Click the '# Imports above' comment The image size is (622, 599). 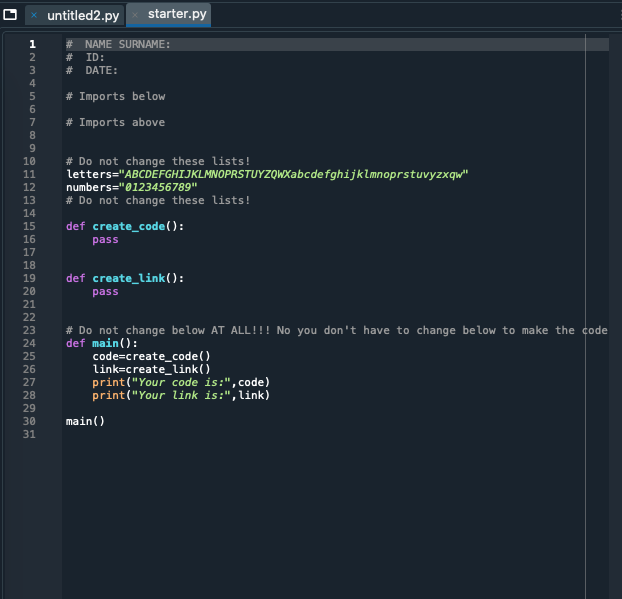(115, 122)
